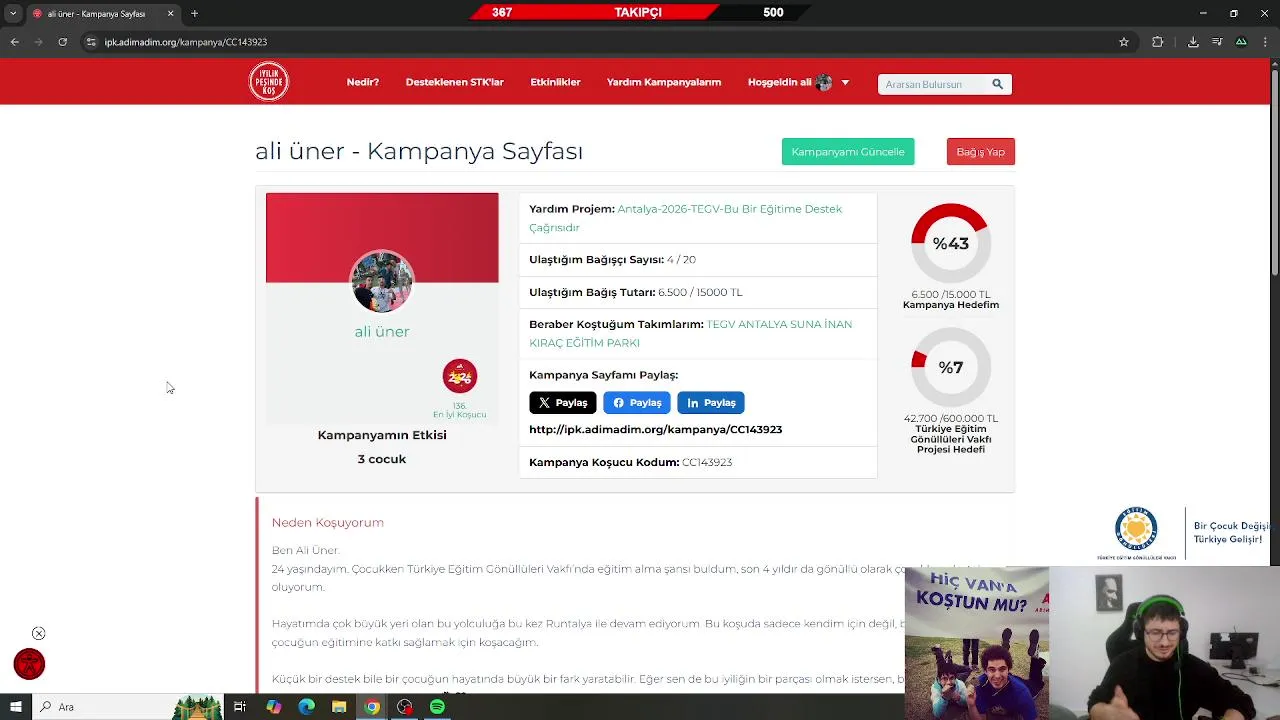Click the Chrome icon in the taskbar
This screenshot has width=1280, height=720.
(x=372, y=707)
